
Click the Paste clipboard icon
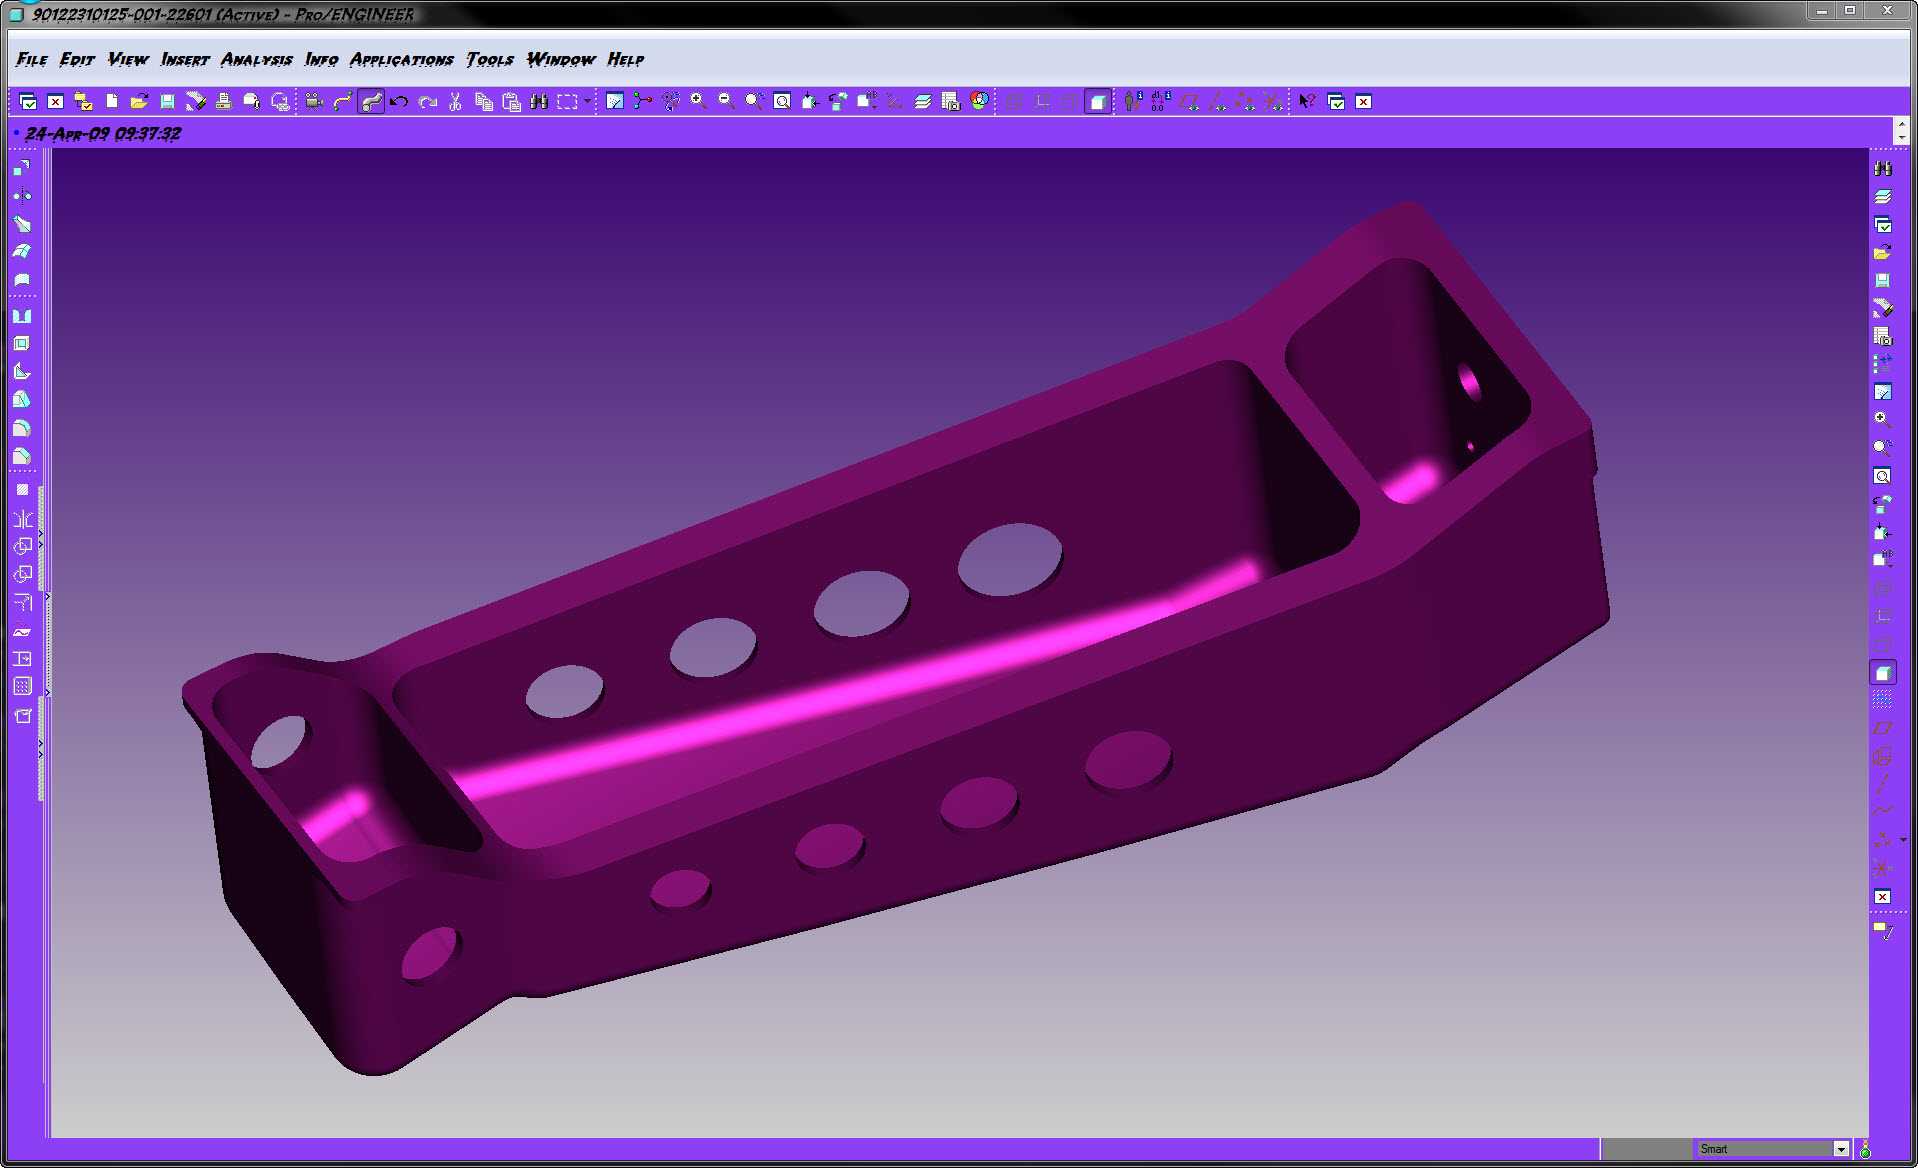[x=511, y=101]
